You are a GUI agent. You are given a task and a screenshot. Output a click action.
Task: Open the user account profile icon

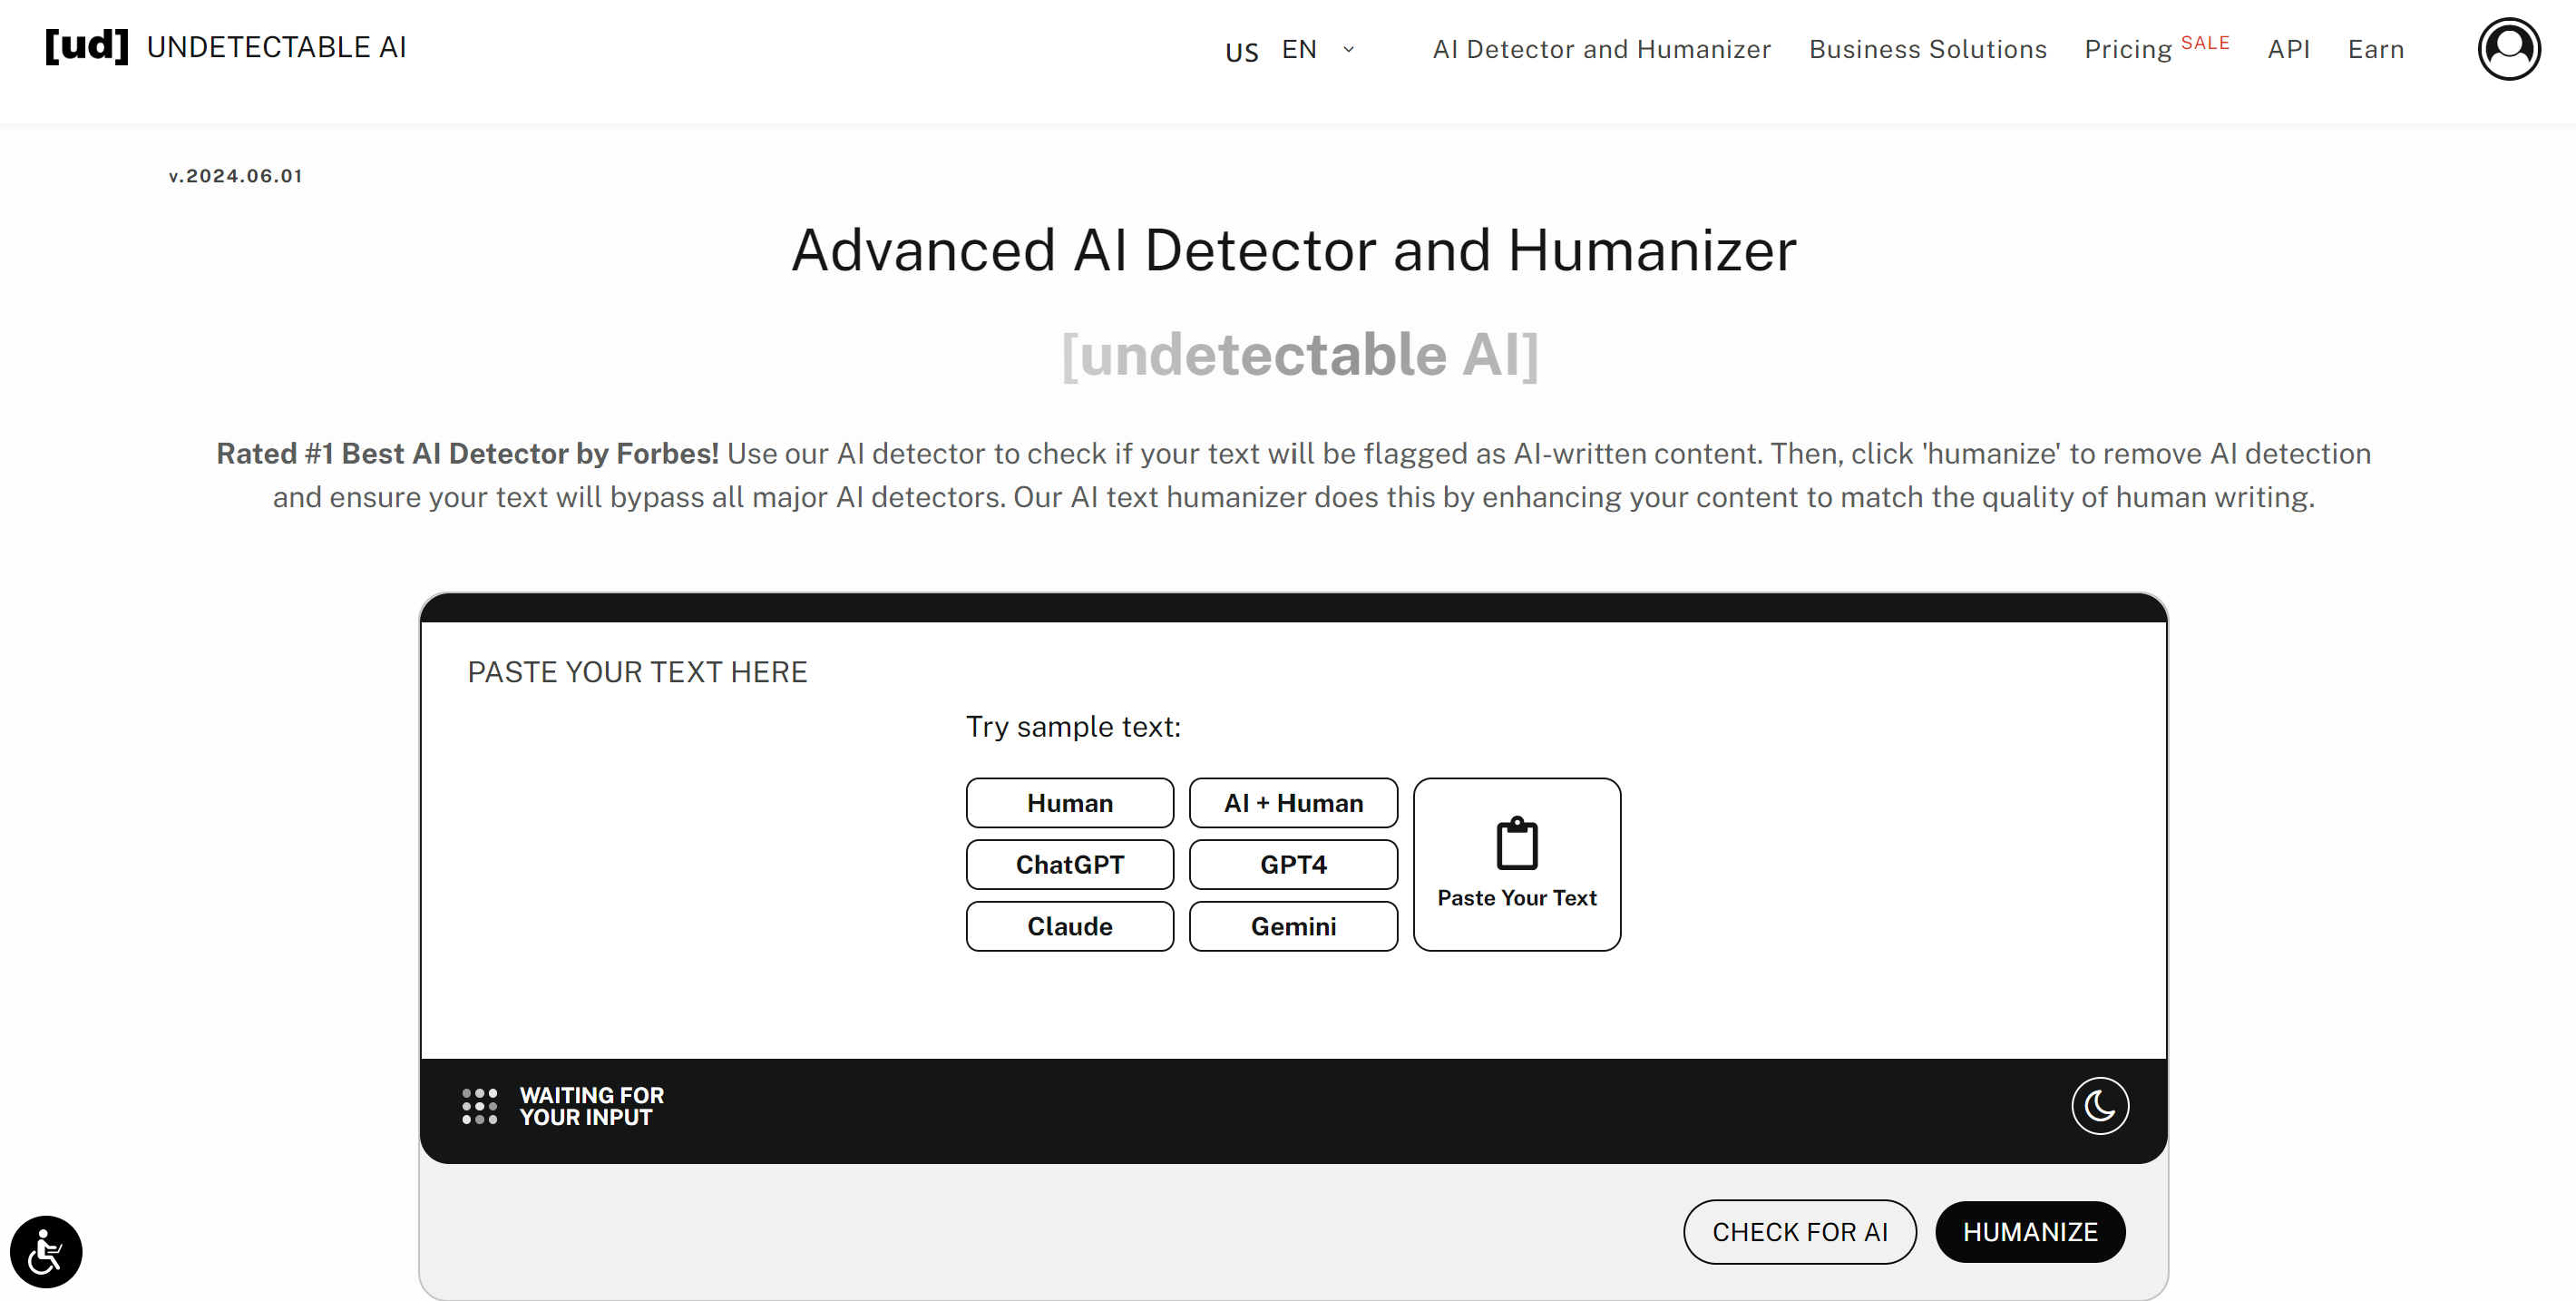[2508, 48]
